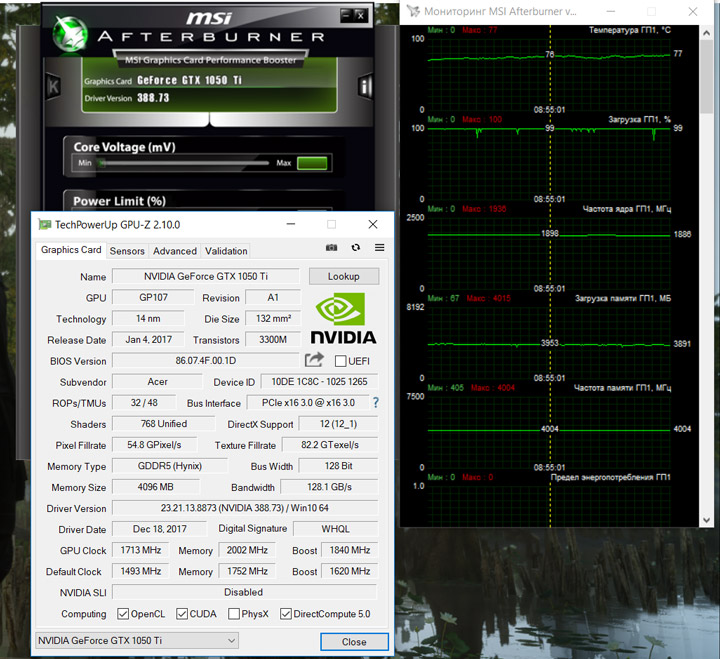Toggle the DirectCompute 5.0 checkbox
720x659 pixels.
(x=286, y=614)
